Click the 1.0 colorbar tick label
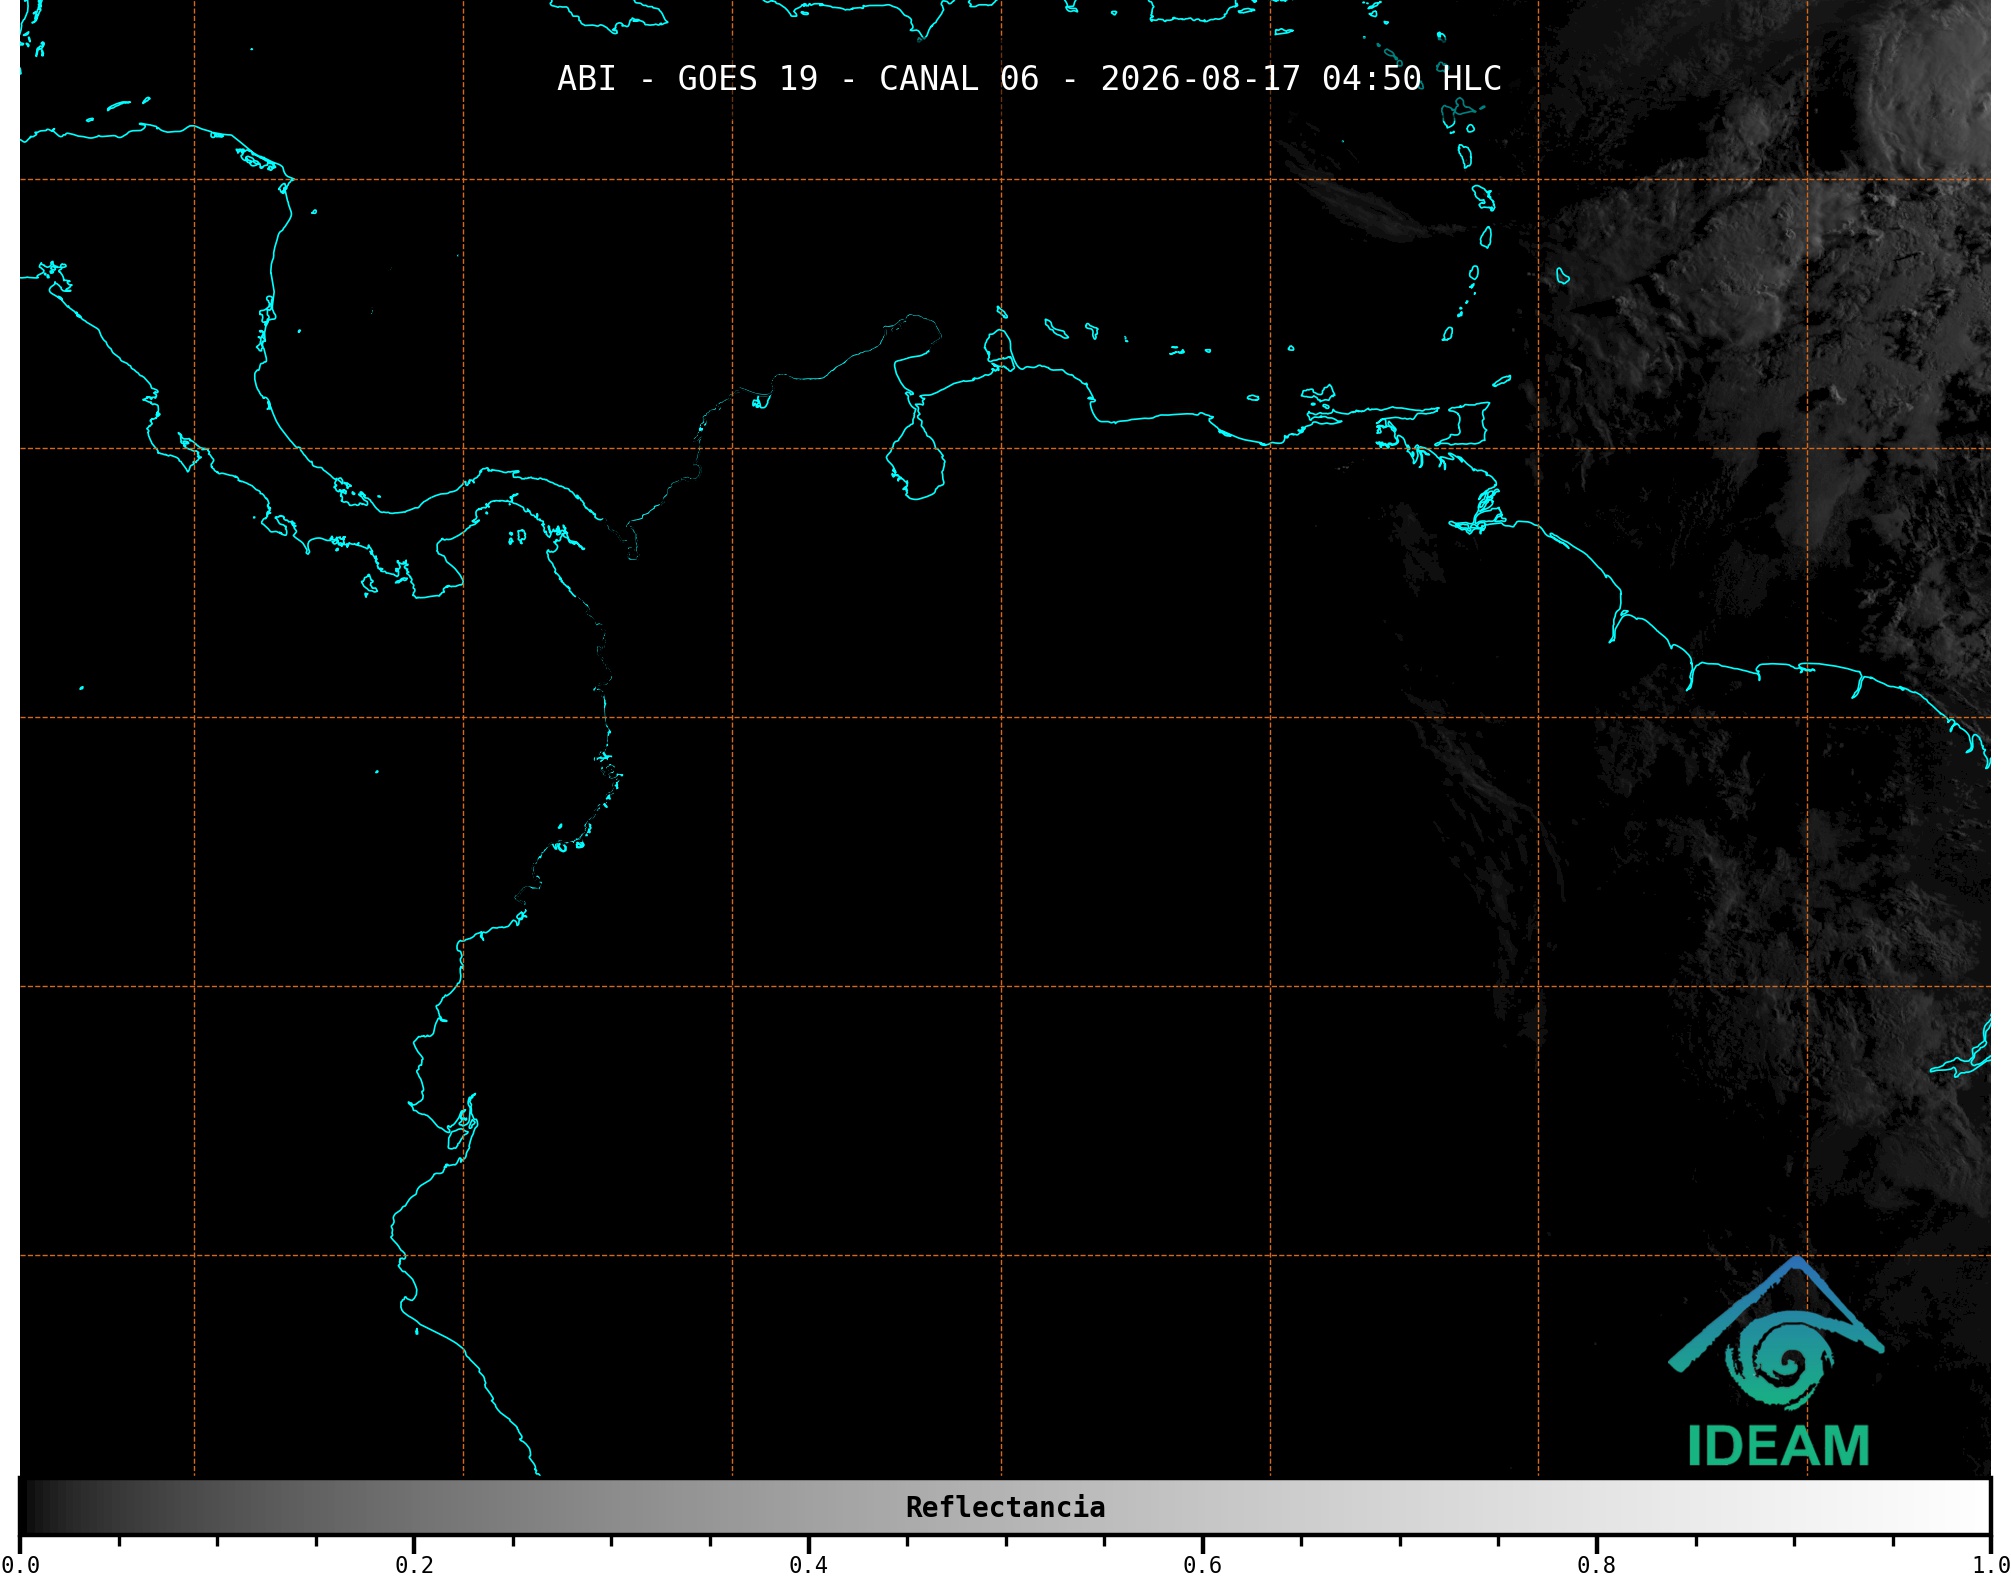This screenshot has width=2011, height=1577. point(1990,1565)
